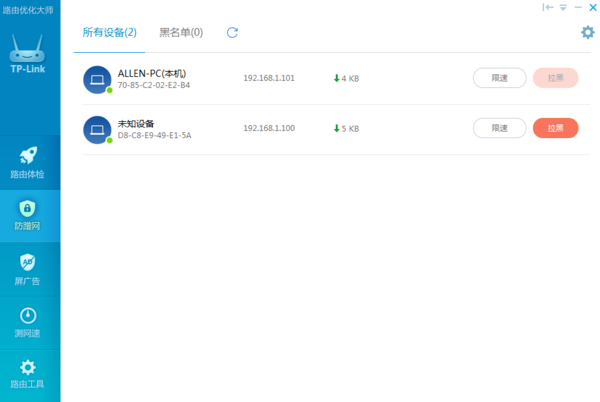Click 限速 for 未知设备

(499, 128)
